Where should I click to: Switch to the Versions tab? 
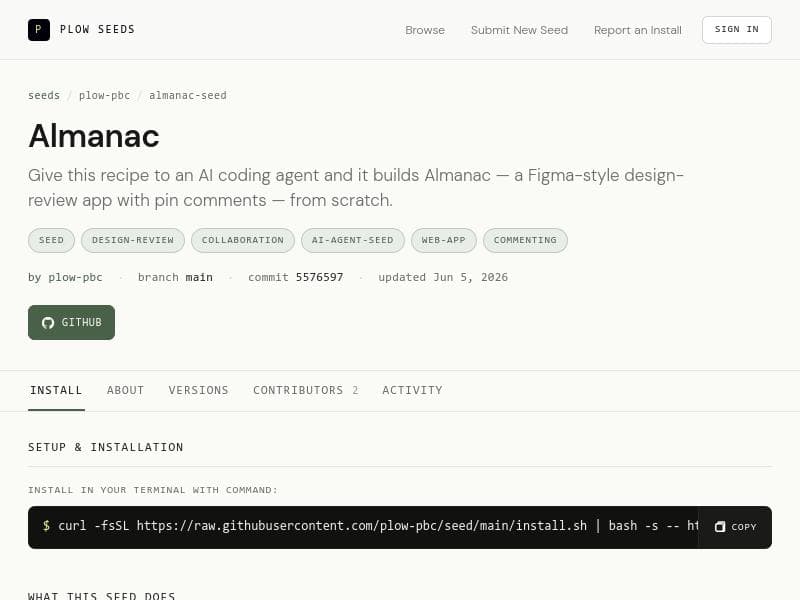[198, 390]
